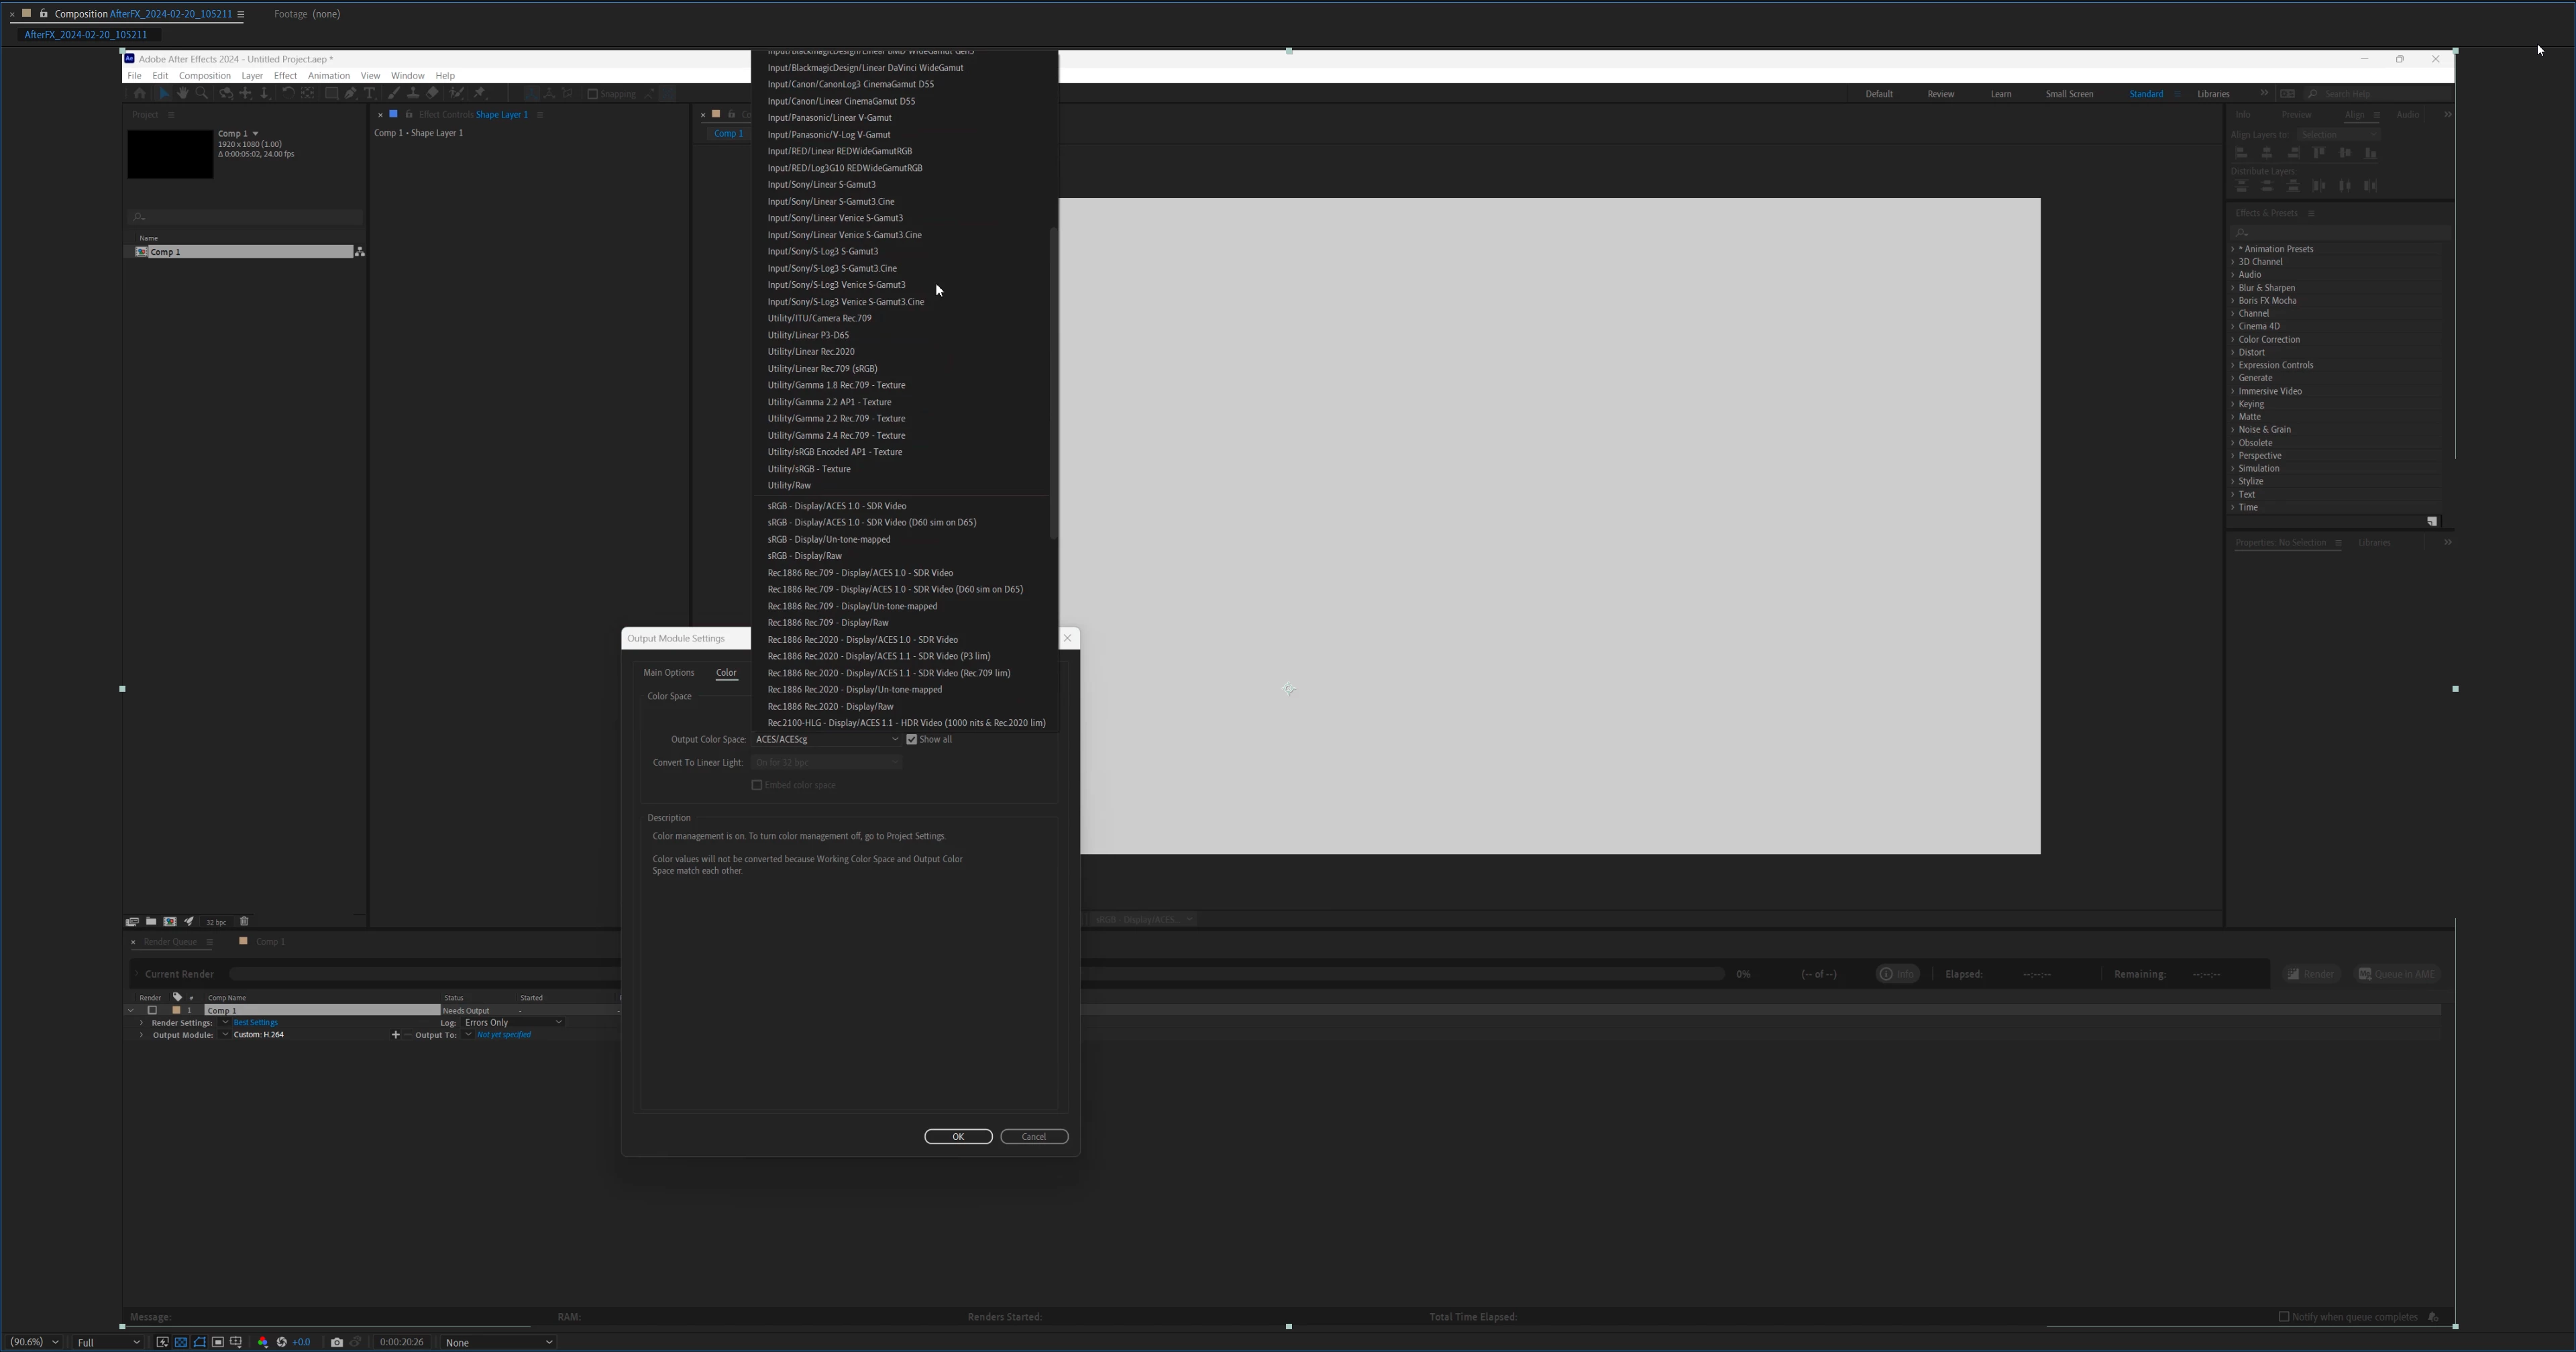This screenshot has height=1352, width=2576.
Task: Enable Notify when queue completes
Action: (x=2284, y=1316)
